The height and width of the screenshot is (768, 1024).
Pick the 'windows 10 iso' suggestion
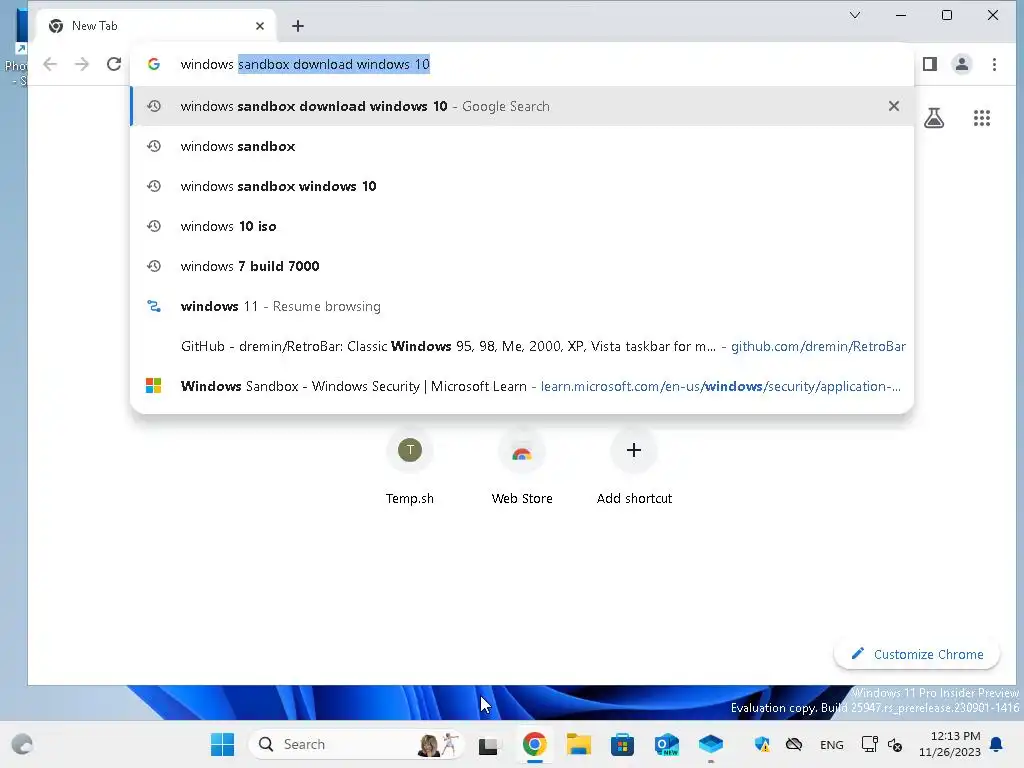[522, 226]
